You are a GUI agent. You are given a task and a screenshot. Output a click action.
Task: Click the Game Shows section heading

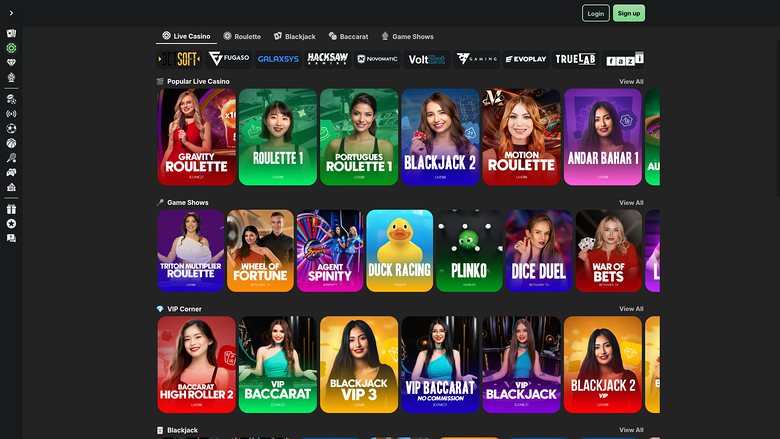pyautogui.click(x=188, y=203)
